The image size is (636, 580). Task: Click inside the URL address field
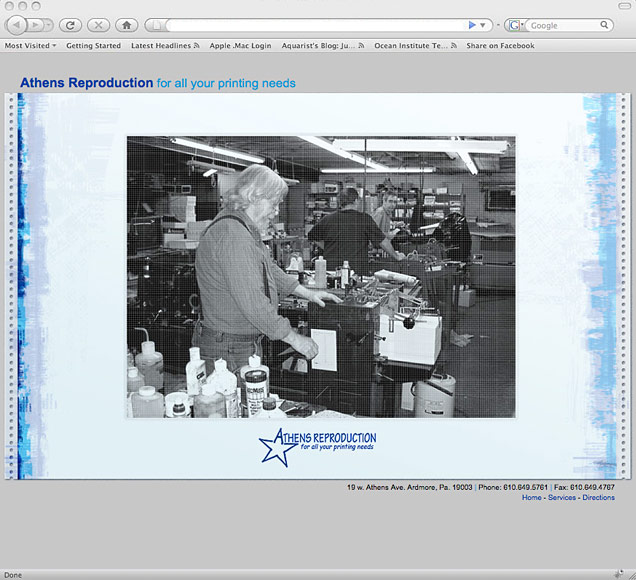310,25
